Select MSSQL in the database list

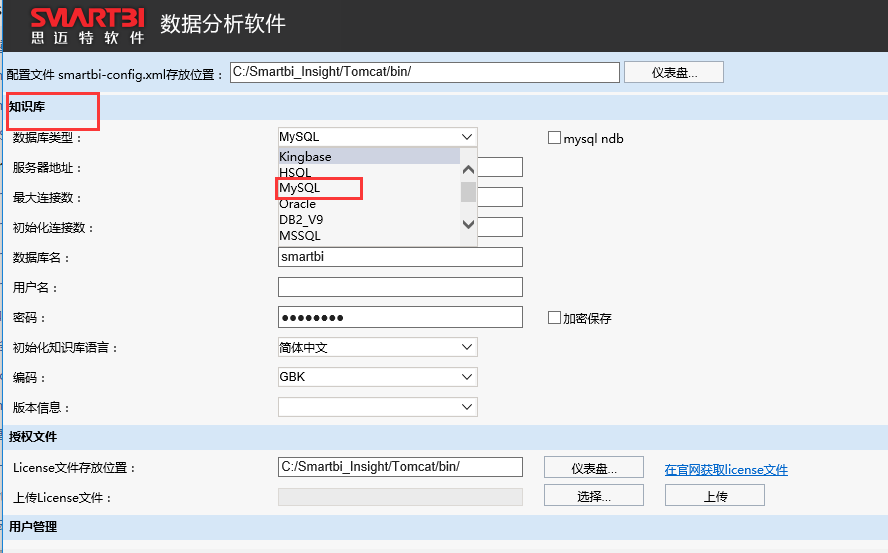[369, 235]
